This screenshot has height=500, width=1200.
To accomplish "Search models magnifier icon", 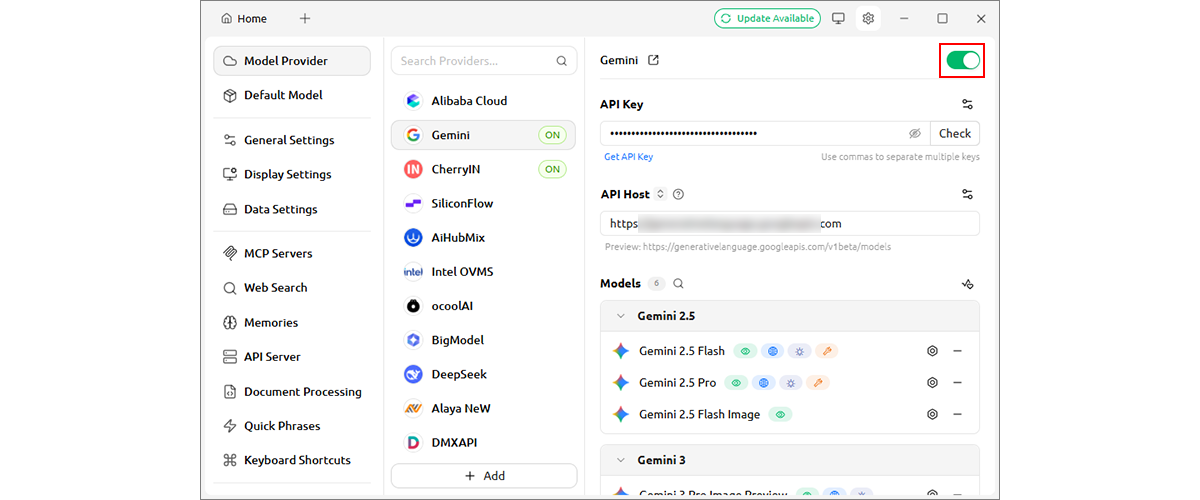I will point(678,284).
